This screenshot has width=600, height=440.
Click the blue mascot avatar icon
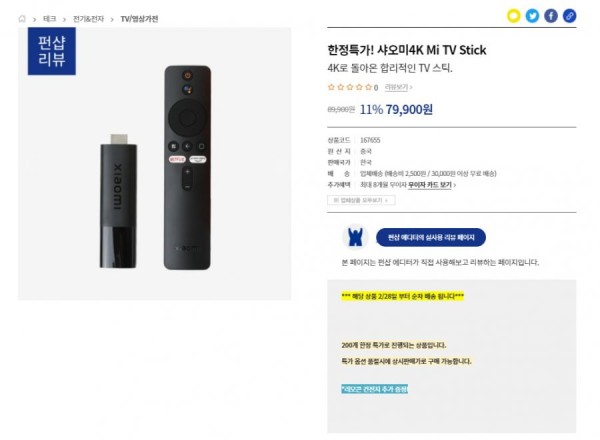[355, 237]
